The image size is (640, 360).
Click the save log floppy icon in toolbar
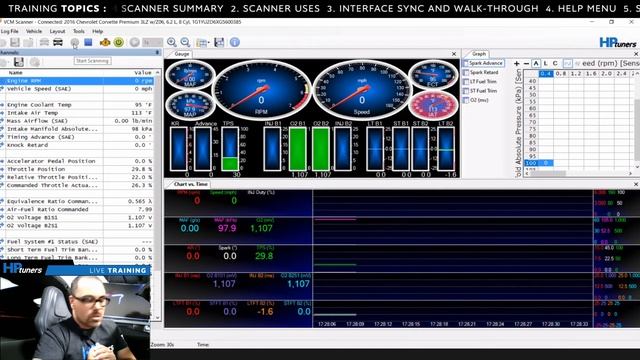[x=15, y=42]
